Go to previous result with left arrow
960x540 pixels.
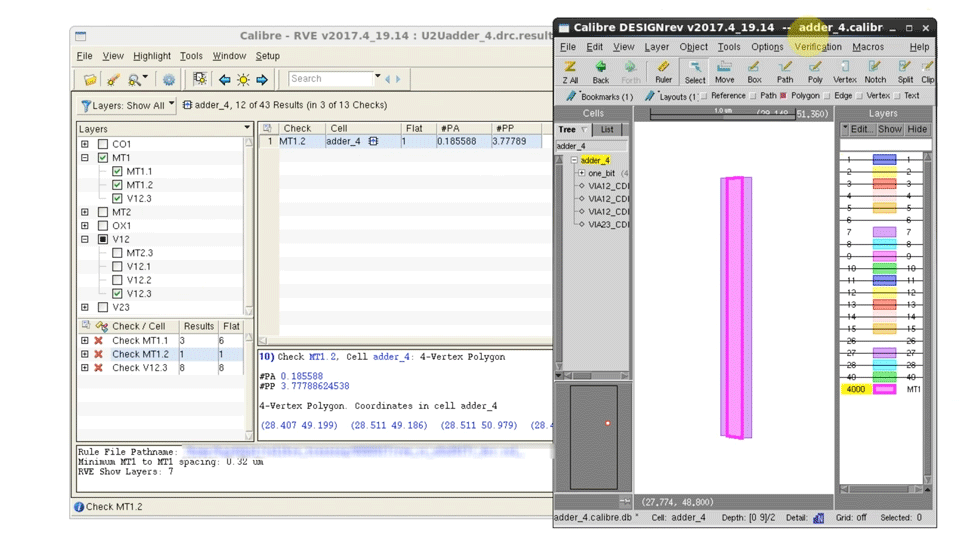click(x=225, y=80)
